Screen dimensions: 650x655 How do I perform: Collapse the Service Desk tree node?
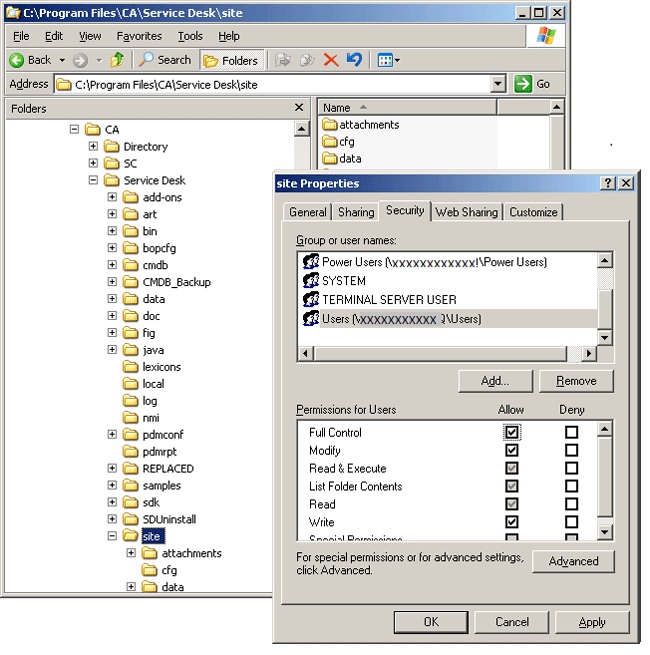click(x=93, y=181)
